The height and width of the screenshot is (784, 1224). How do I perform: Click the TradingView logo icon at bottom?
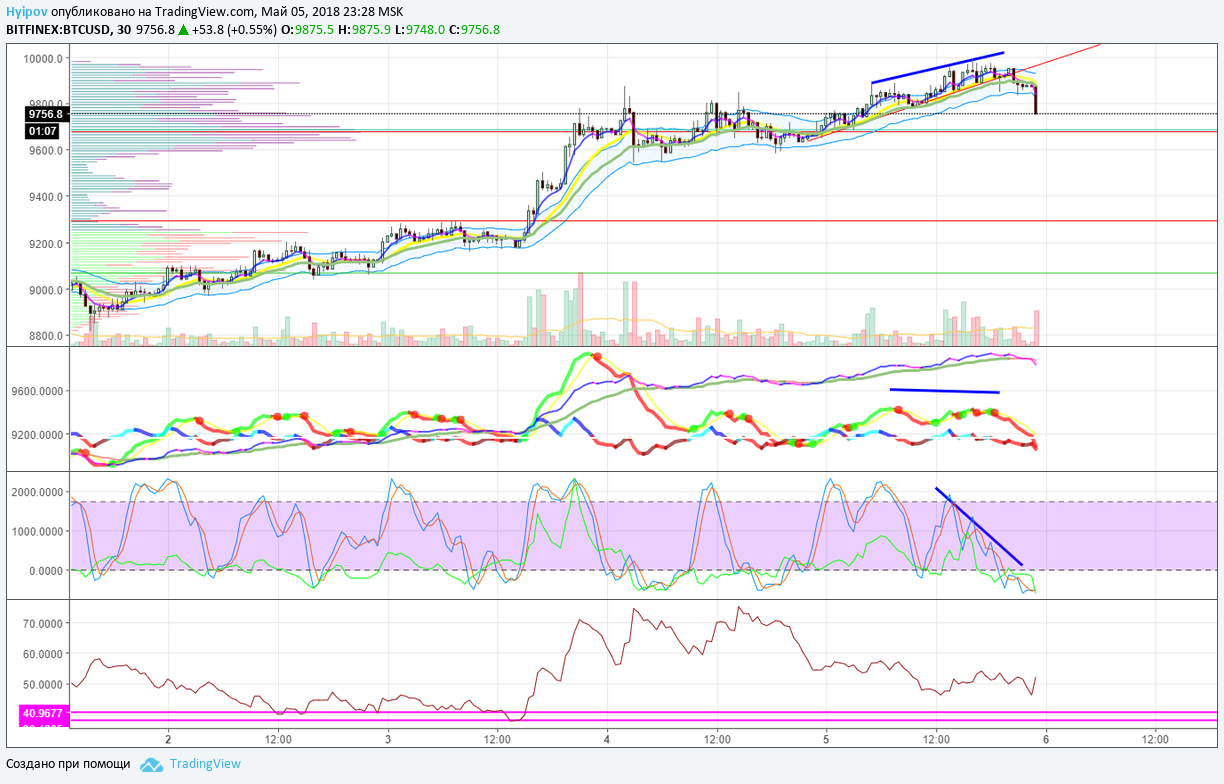click(151, 764)
